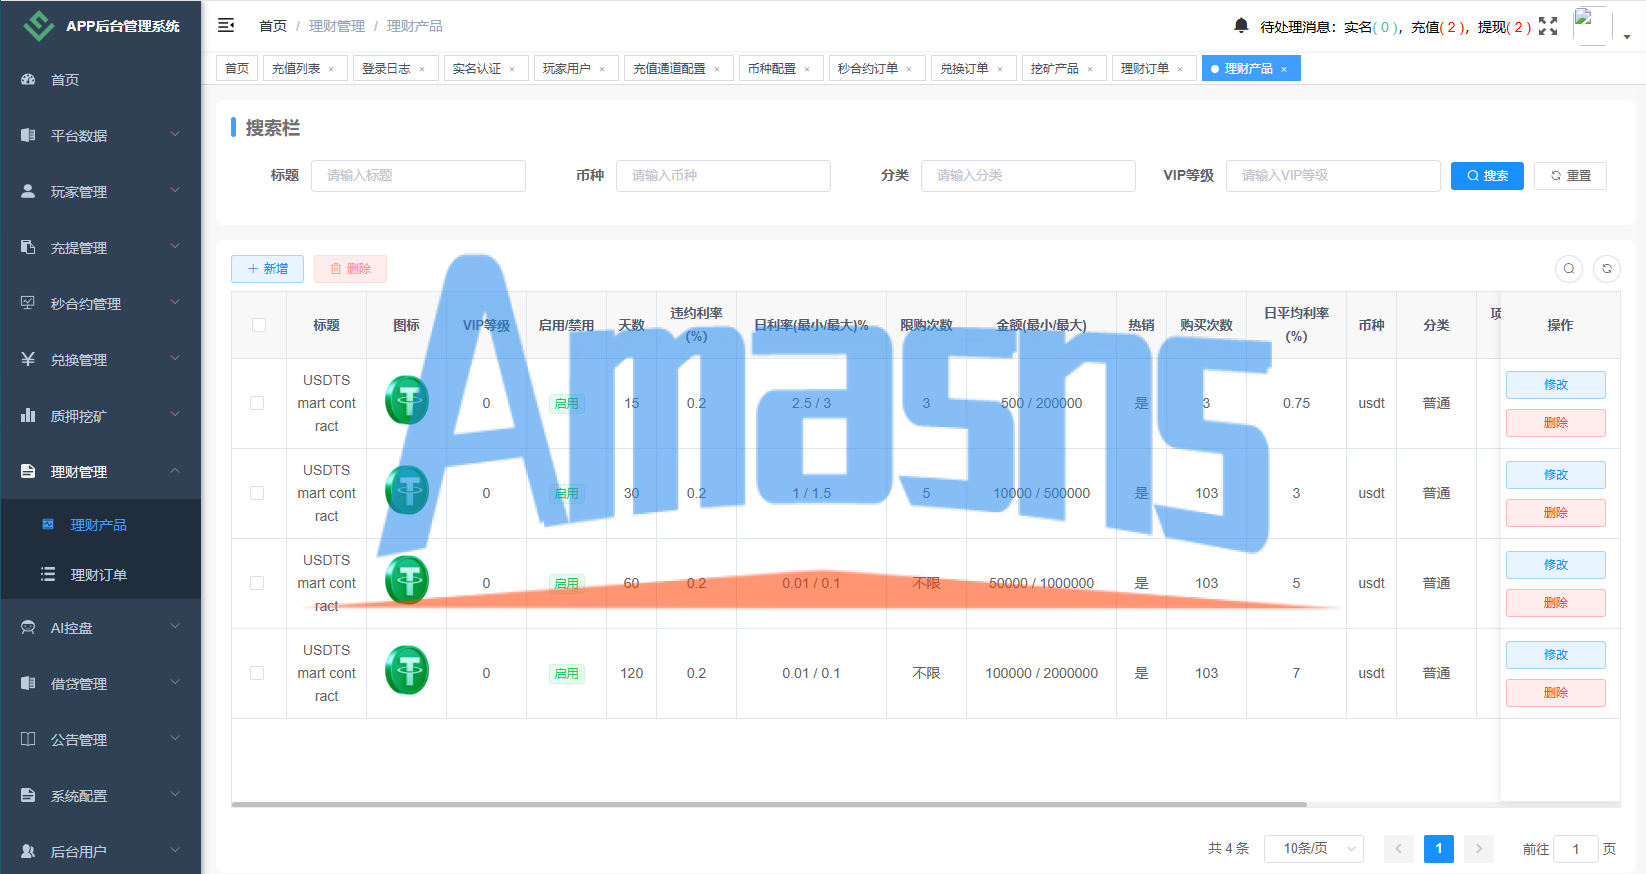Focus the VIP等级 search input field
This screenshot has width=1646, height=874.
[x=1333, y=176]
